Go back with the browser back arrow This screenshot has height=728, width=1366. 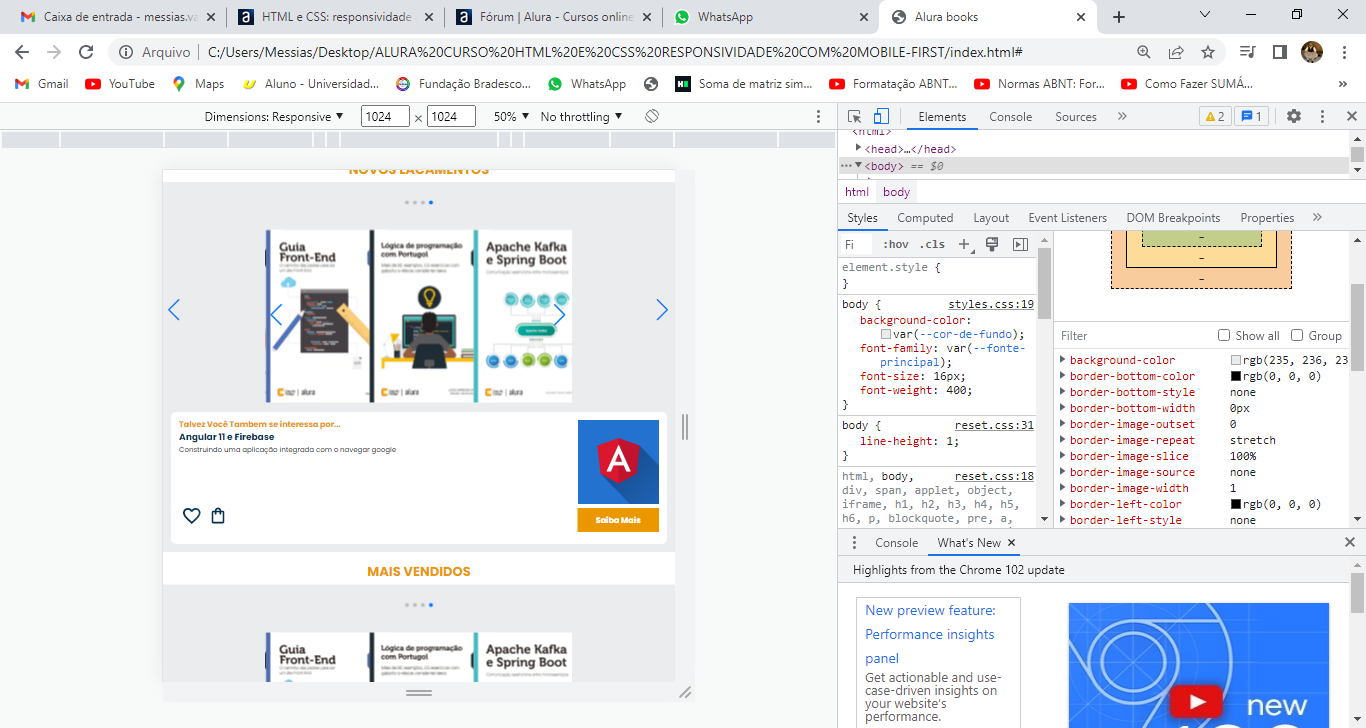click(x=22, y=52)
